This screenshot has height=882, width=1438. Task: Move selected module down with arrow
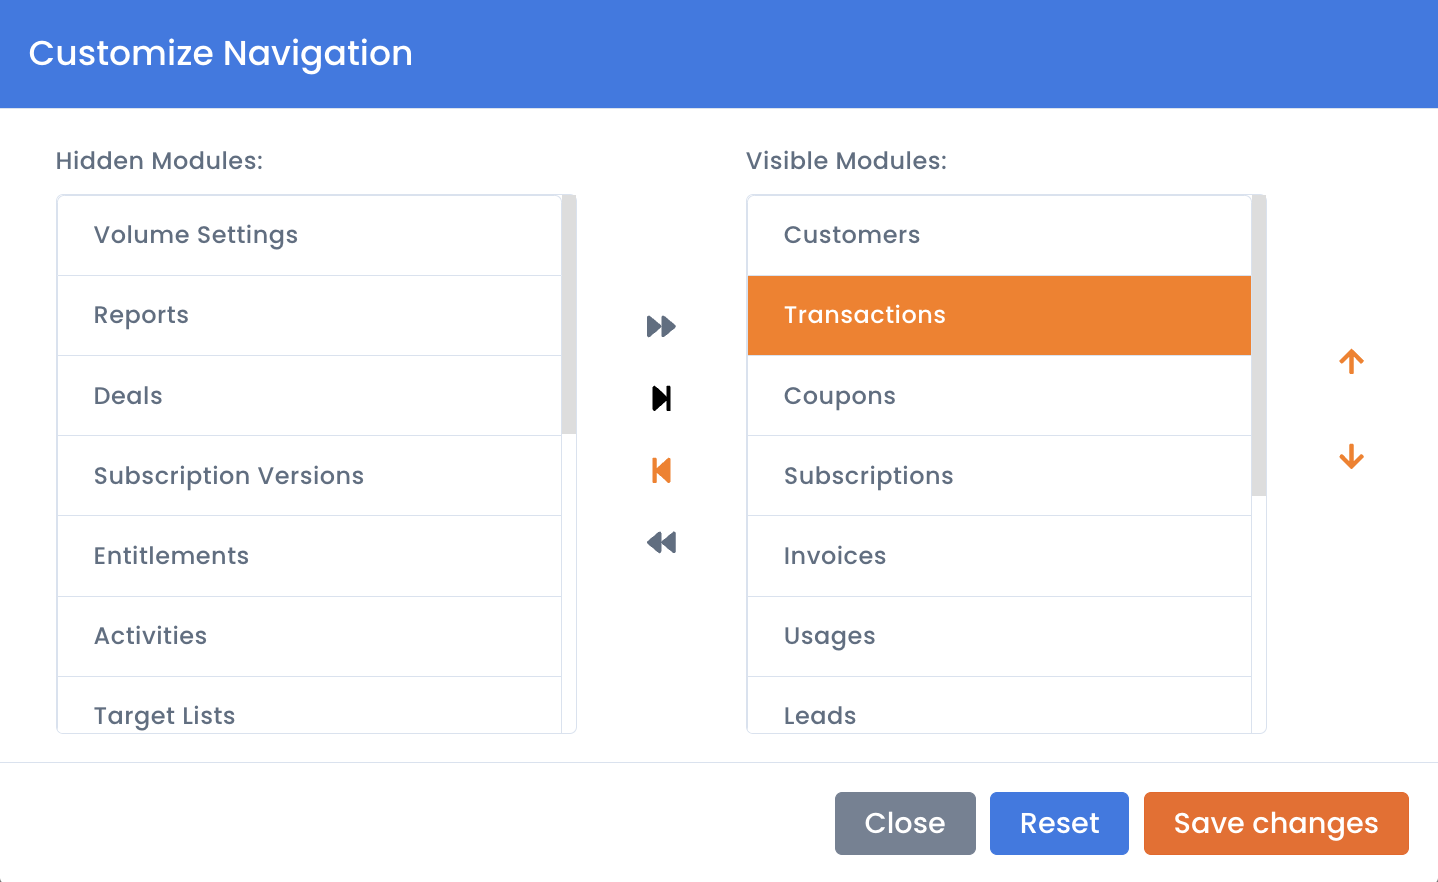coord(1351,457)
